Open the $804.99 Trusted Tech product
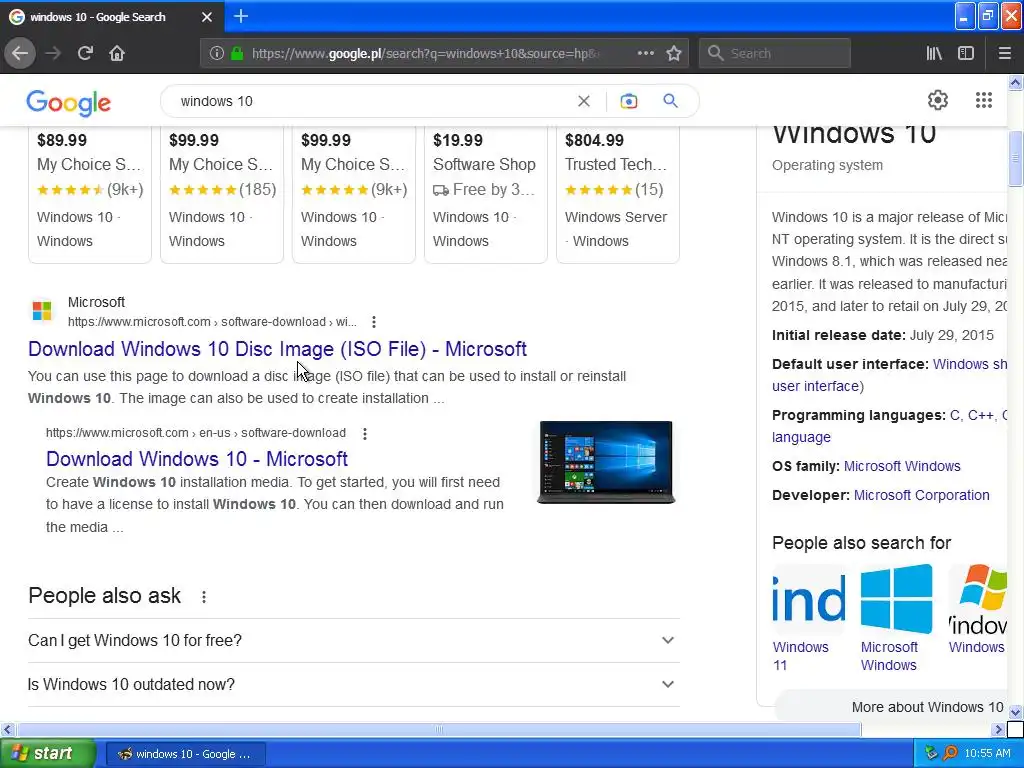The width and height of the screenshot is (1024, 768). point(618,194)
